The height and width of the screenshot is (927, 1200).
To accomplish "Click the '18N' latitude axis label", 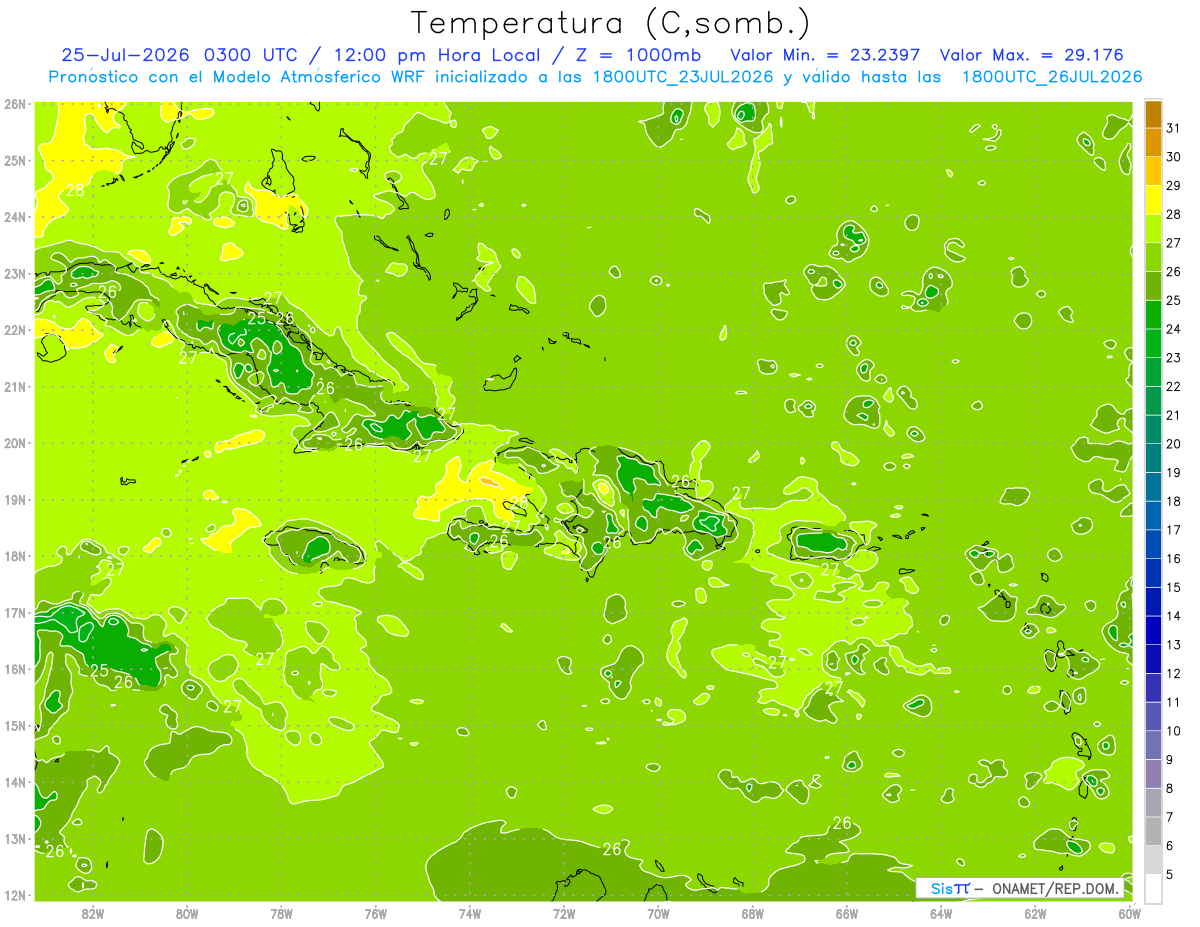I will pos(14,556).
